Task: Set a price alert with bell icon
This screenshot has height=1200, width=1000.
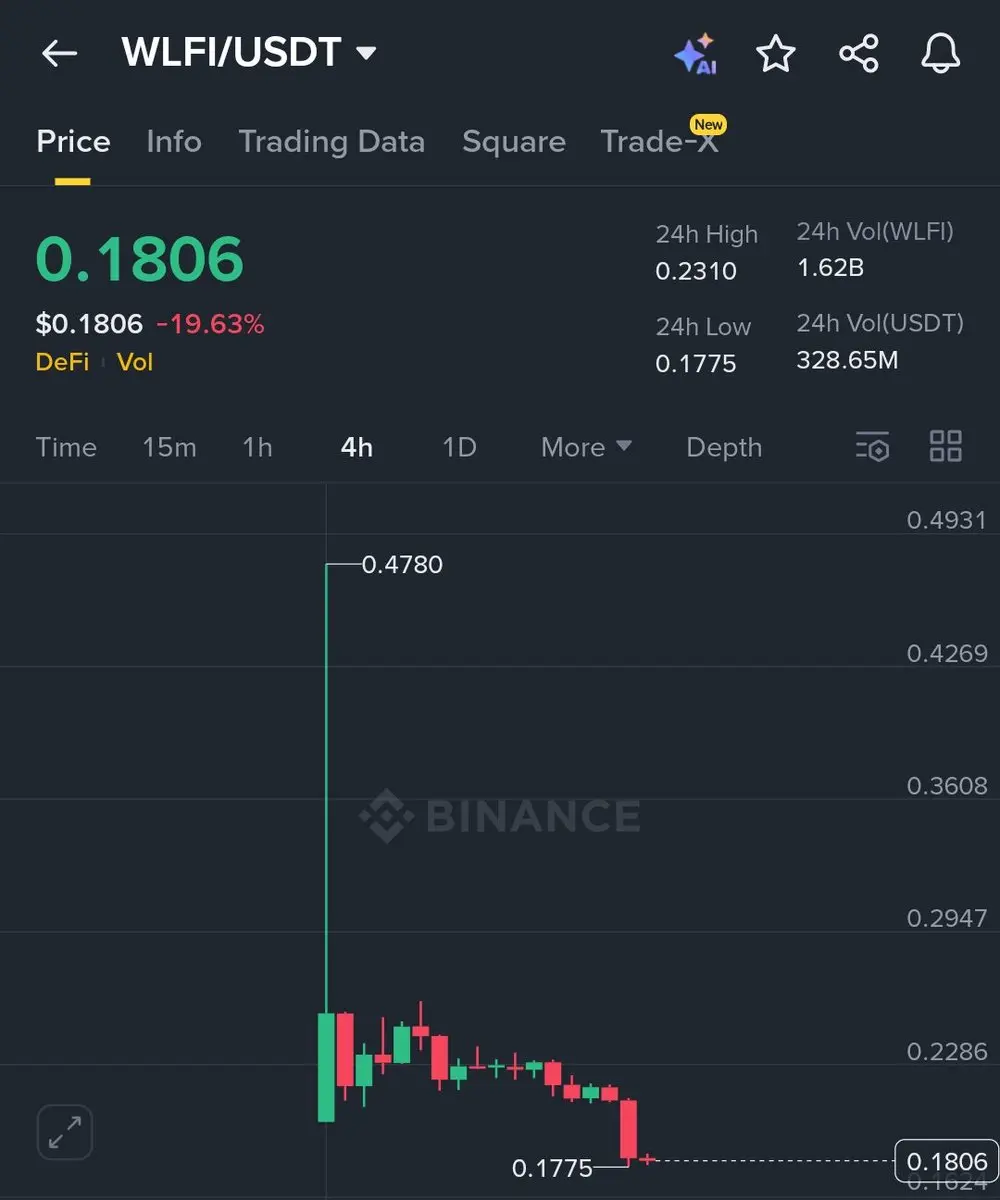Action: [940, 53]
